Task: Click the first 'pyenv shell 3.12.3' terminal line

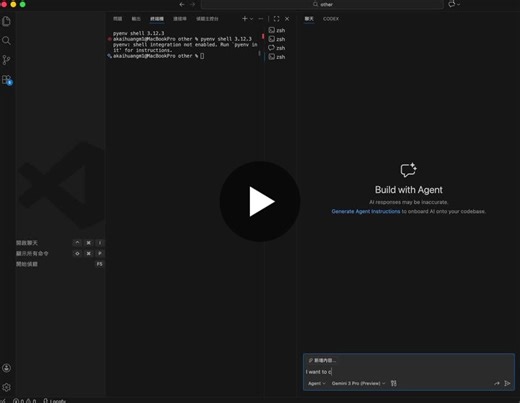Action: coord(139,33)
